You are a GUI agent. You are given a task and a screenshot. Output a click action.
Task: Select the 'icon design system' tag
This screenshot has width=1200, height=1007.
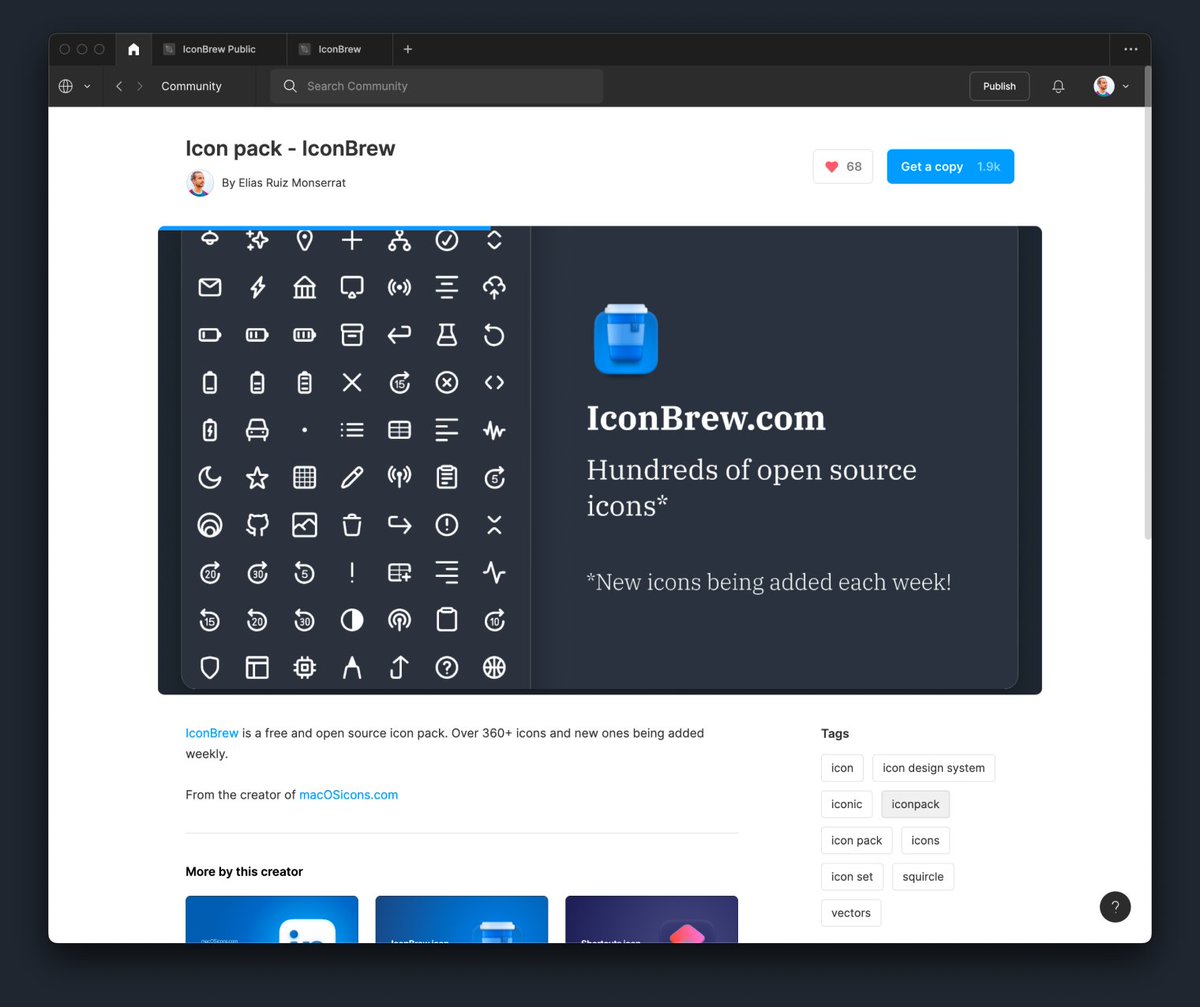coord(934,768)
